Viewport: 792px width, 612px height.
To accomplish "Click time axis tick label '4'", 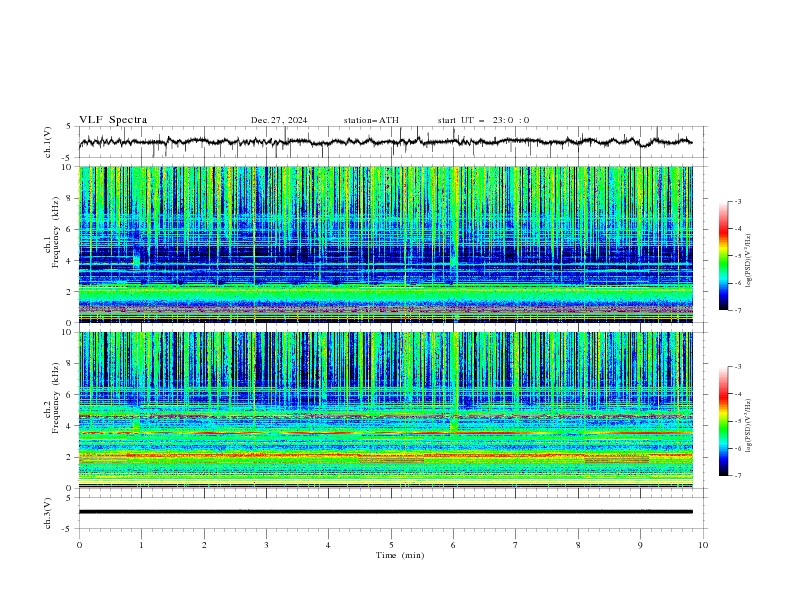I will pyautogui.click(x=328, y=545).
